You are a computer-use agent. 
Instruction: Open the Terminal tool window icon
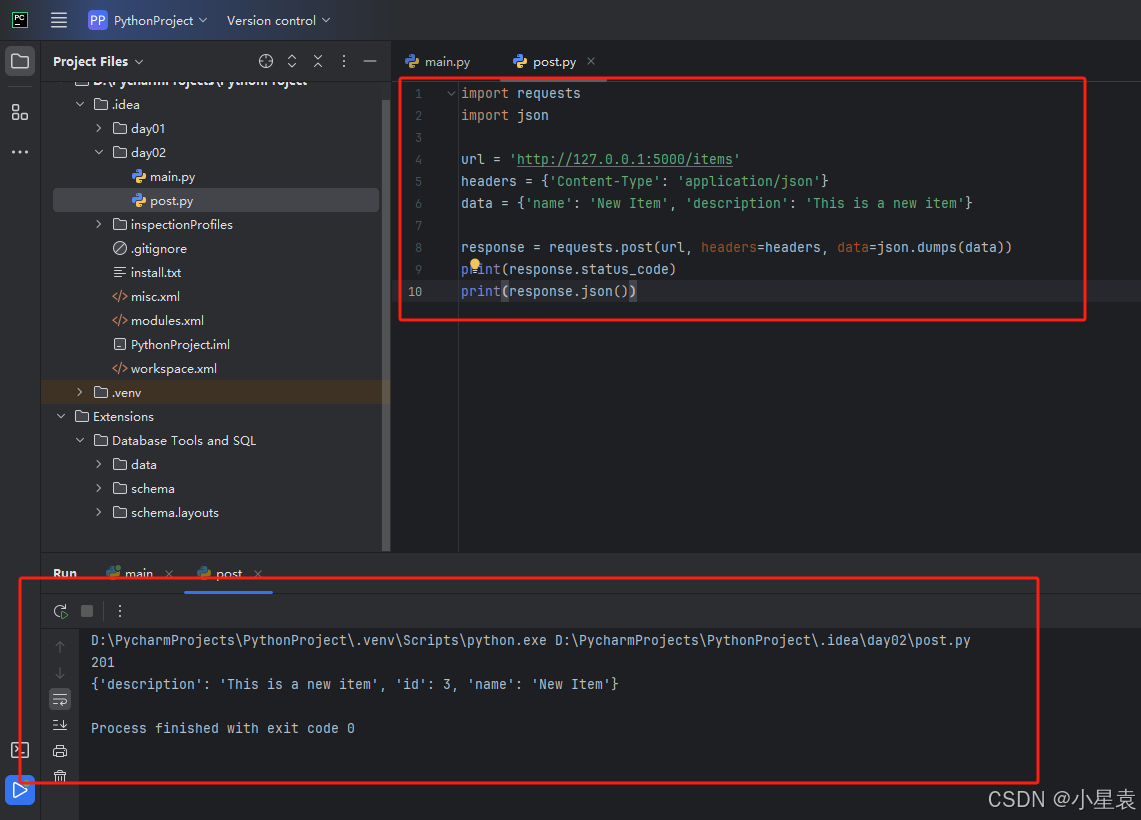pyautogui.click(x=20, y=750)
